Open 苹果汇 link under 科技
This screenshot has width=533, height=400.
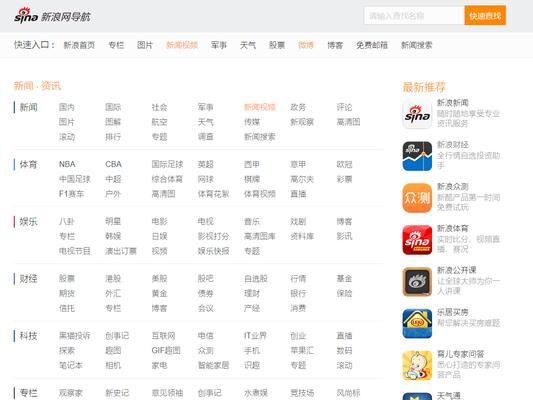(302, 350)
